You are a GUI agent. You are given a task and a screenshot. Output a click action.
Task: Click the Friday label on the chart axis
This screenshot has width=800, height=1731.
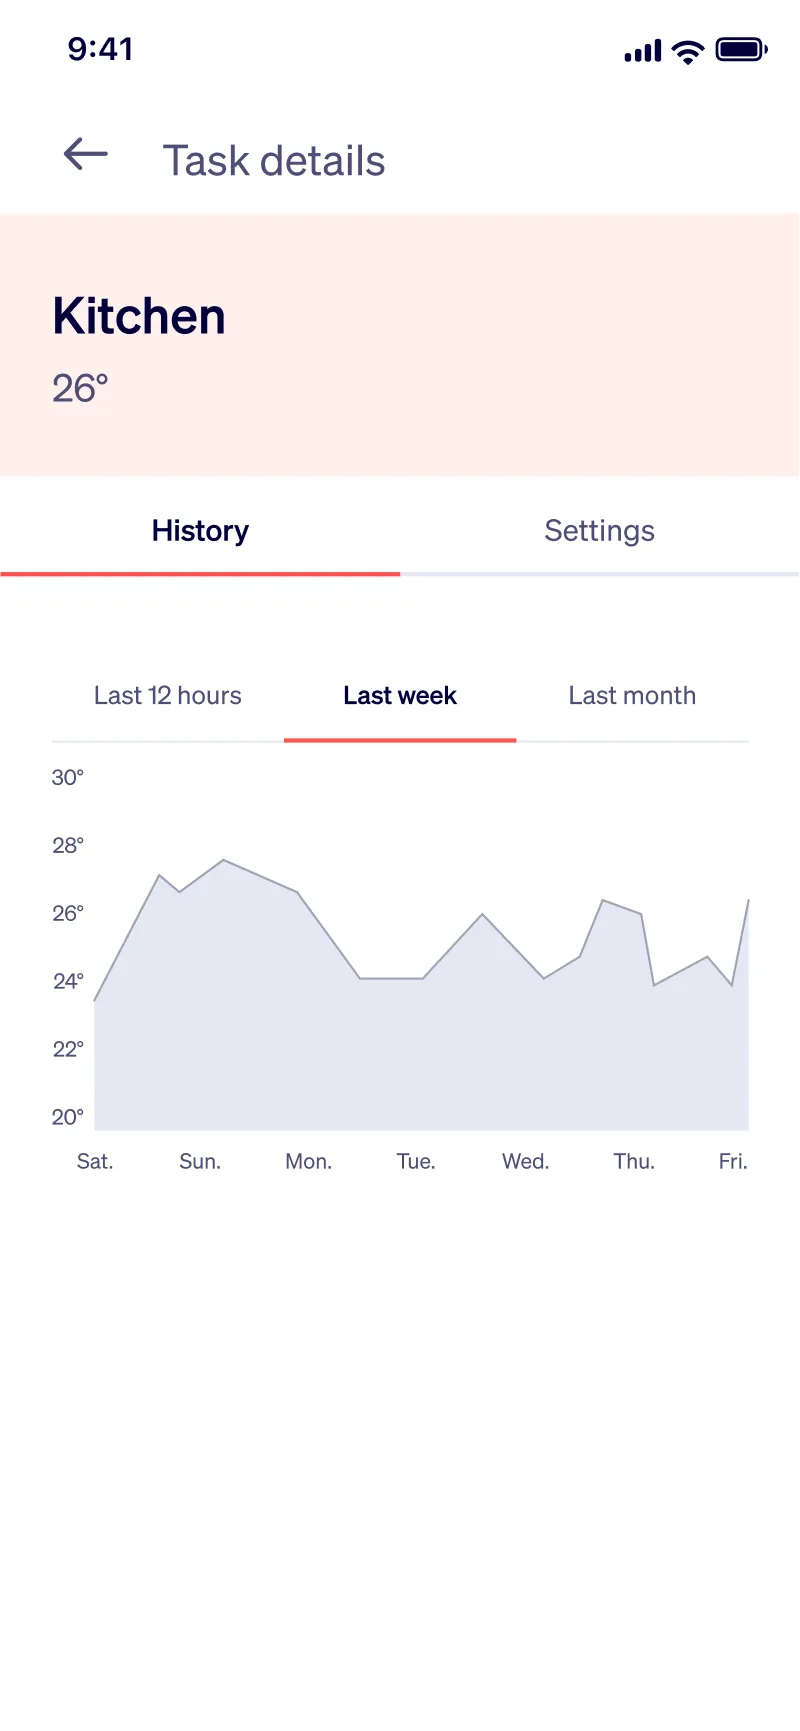733,1161
